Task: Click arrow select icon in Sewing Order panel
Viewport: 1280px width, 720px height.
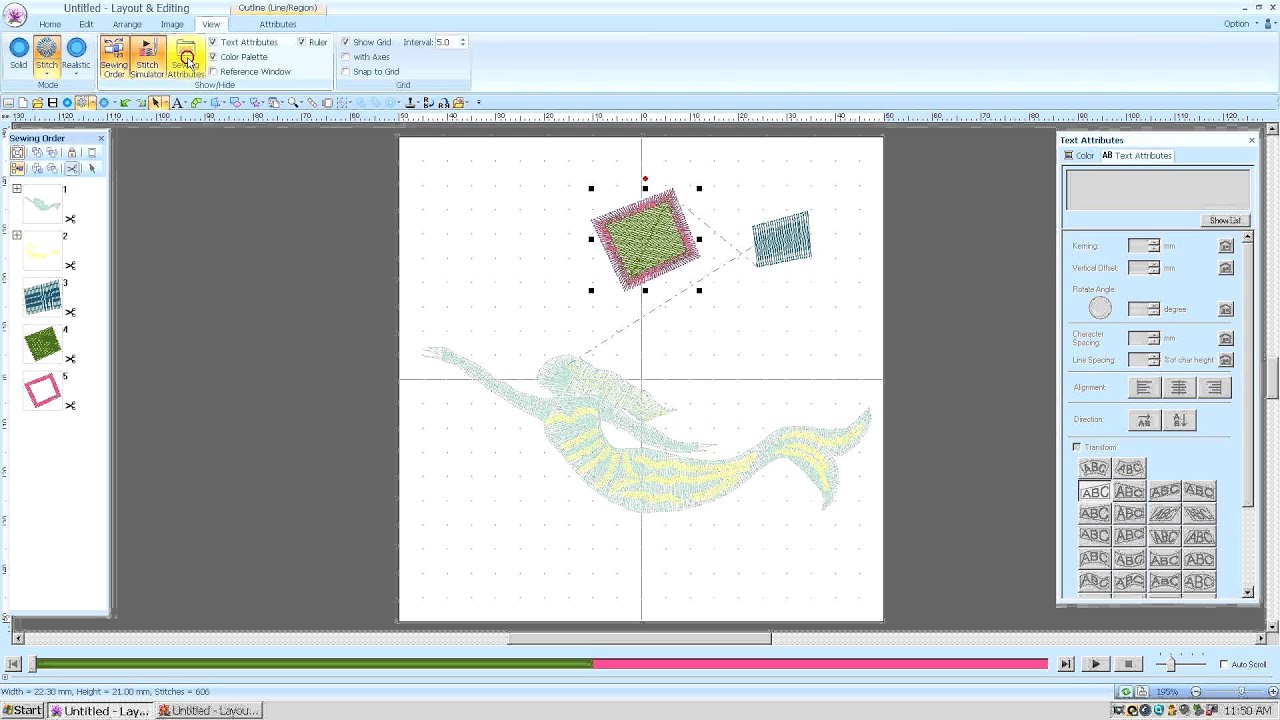Action: tap(92, 169)
